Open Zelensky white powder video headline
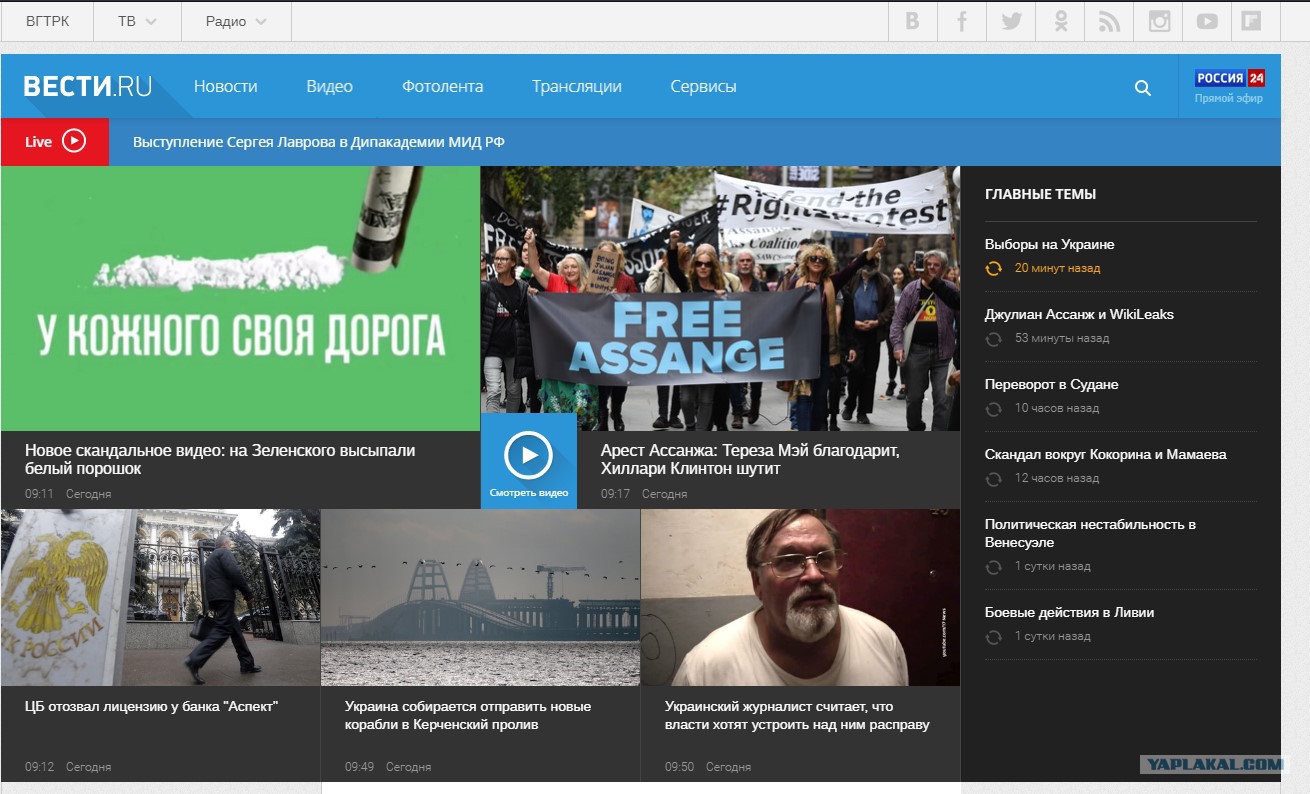 coord(220,459)
